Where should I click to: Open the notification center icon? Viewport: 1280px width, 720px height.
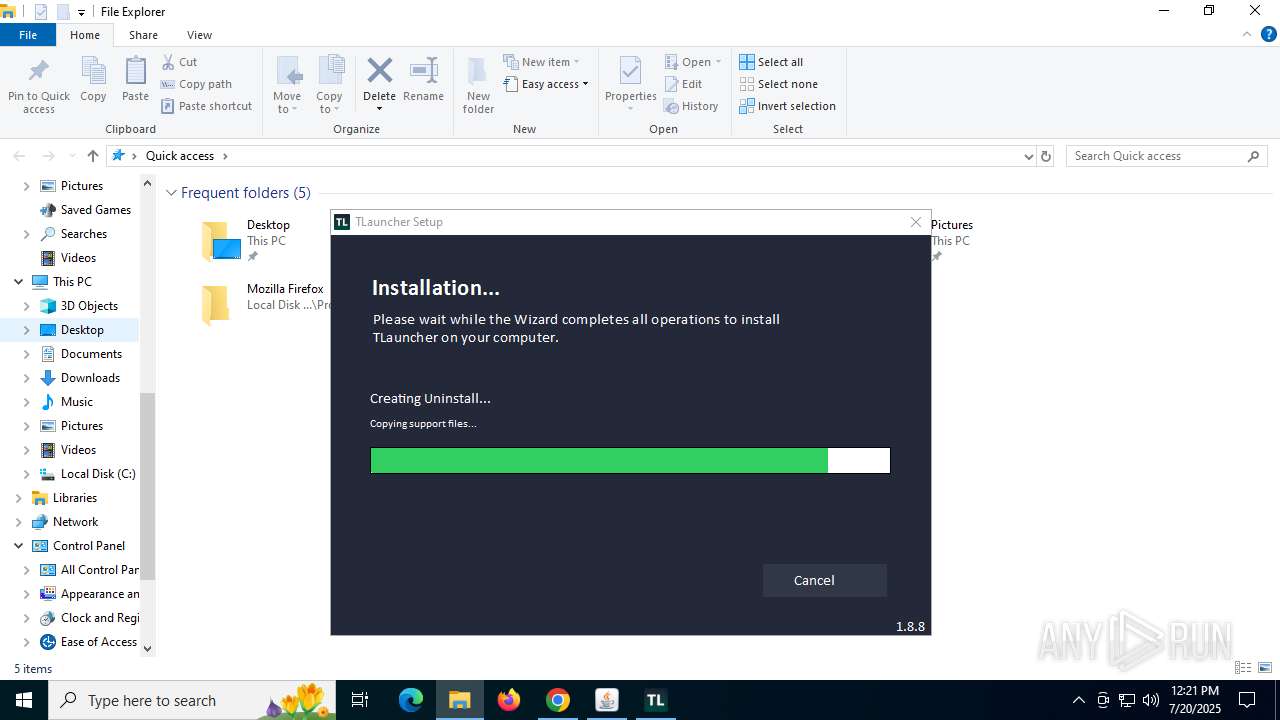tap(1247, 700)
